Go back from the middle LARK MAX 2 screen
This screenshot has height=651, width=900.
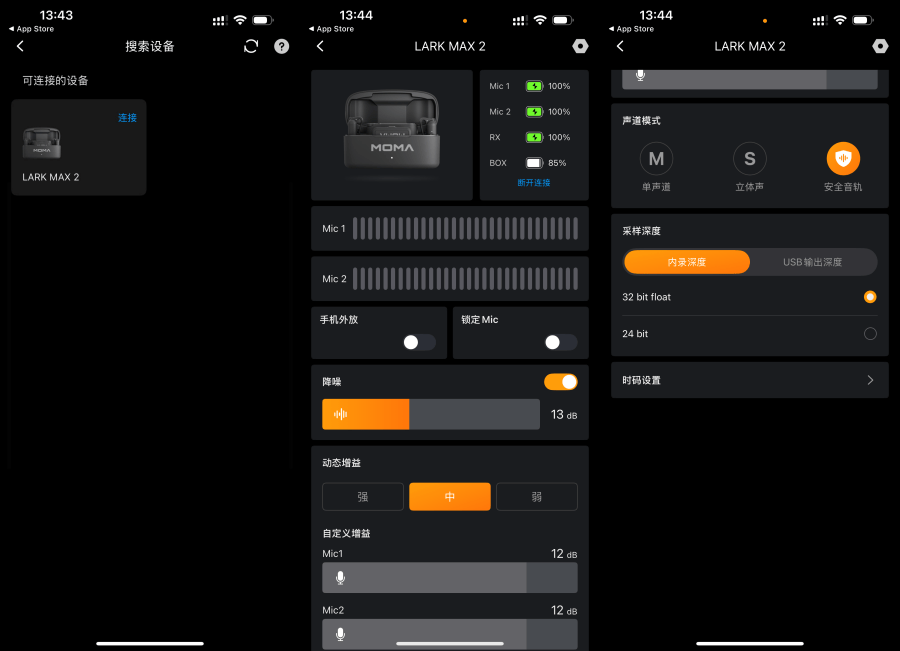(x=320, y=46)
